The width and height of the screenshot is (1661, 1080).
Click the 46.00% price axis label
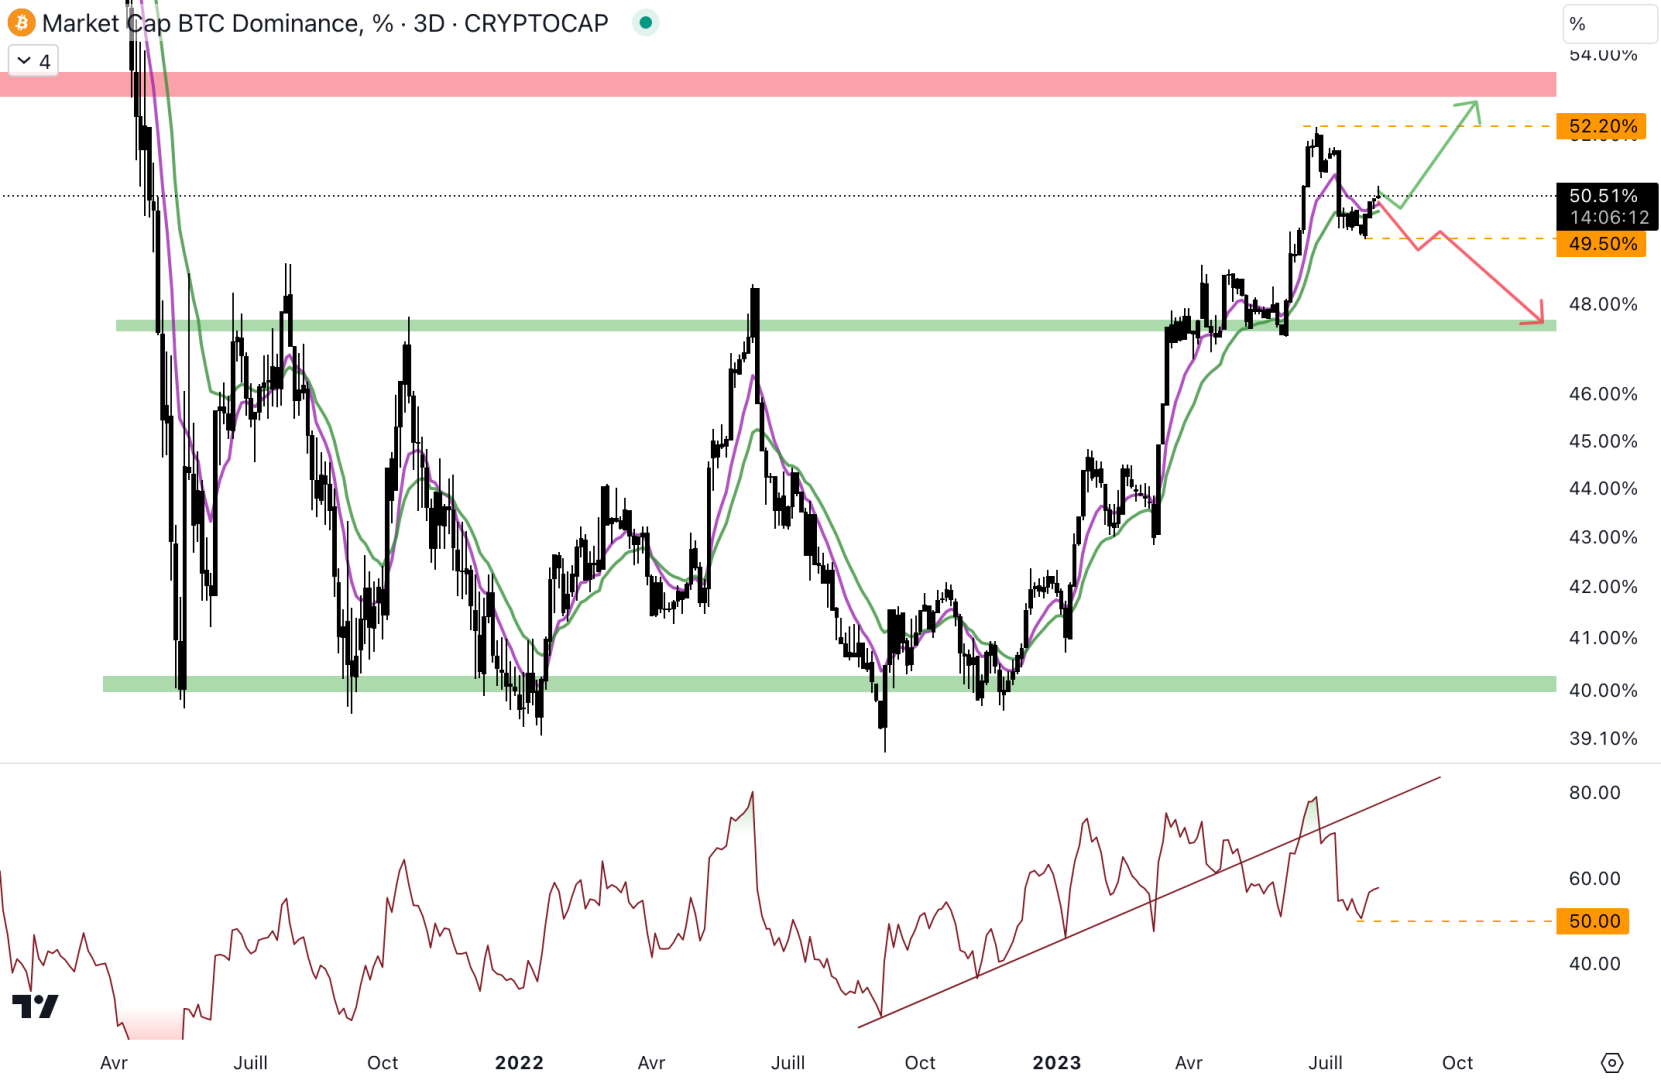click(1603, 394)
